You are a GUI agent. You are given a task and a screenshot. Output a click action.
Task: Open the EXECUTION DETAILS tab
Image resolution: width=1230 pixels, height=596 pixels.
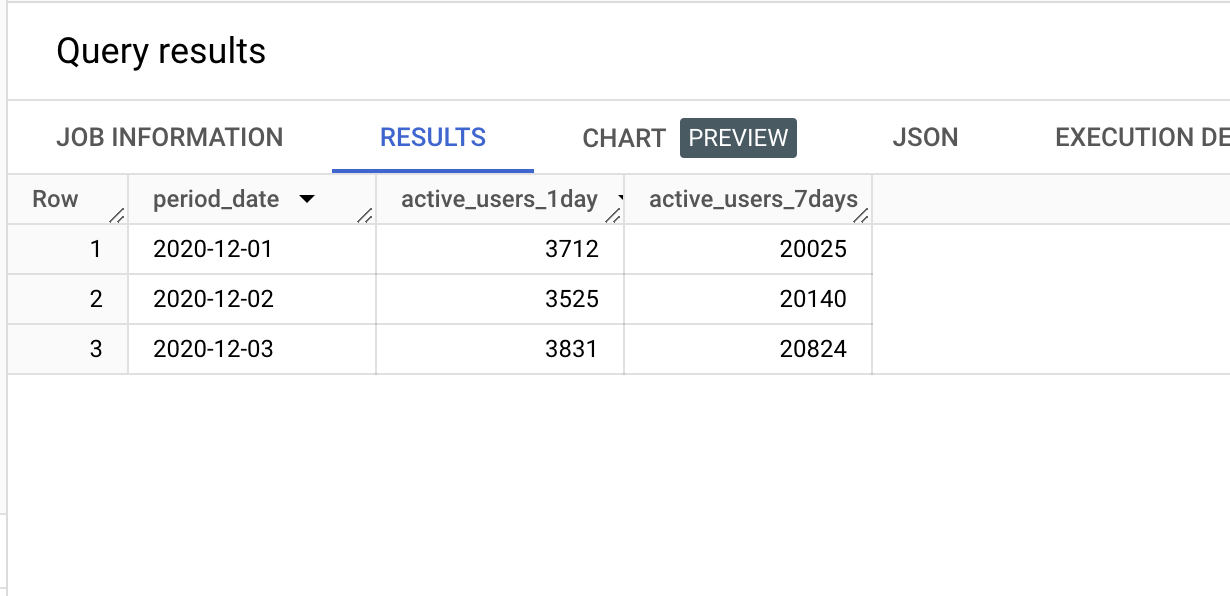coord(1142,137)
